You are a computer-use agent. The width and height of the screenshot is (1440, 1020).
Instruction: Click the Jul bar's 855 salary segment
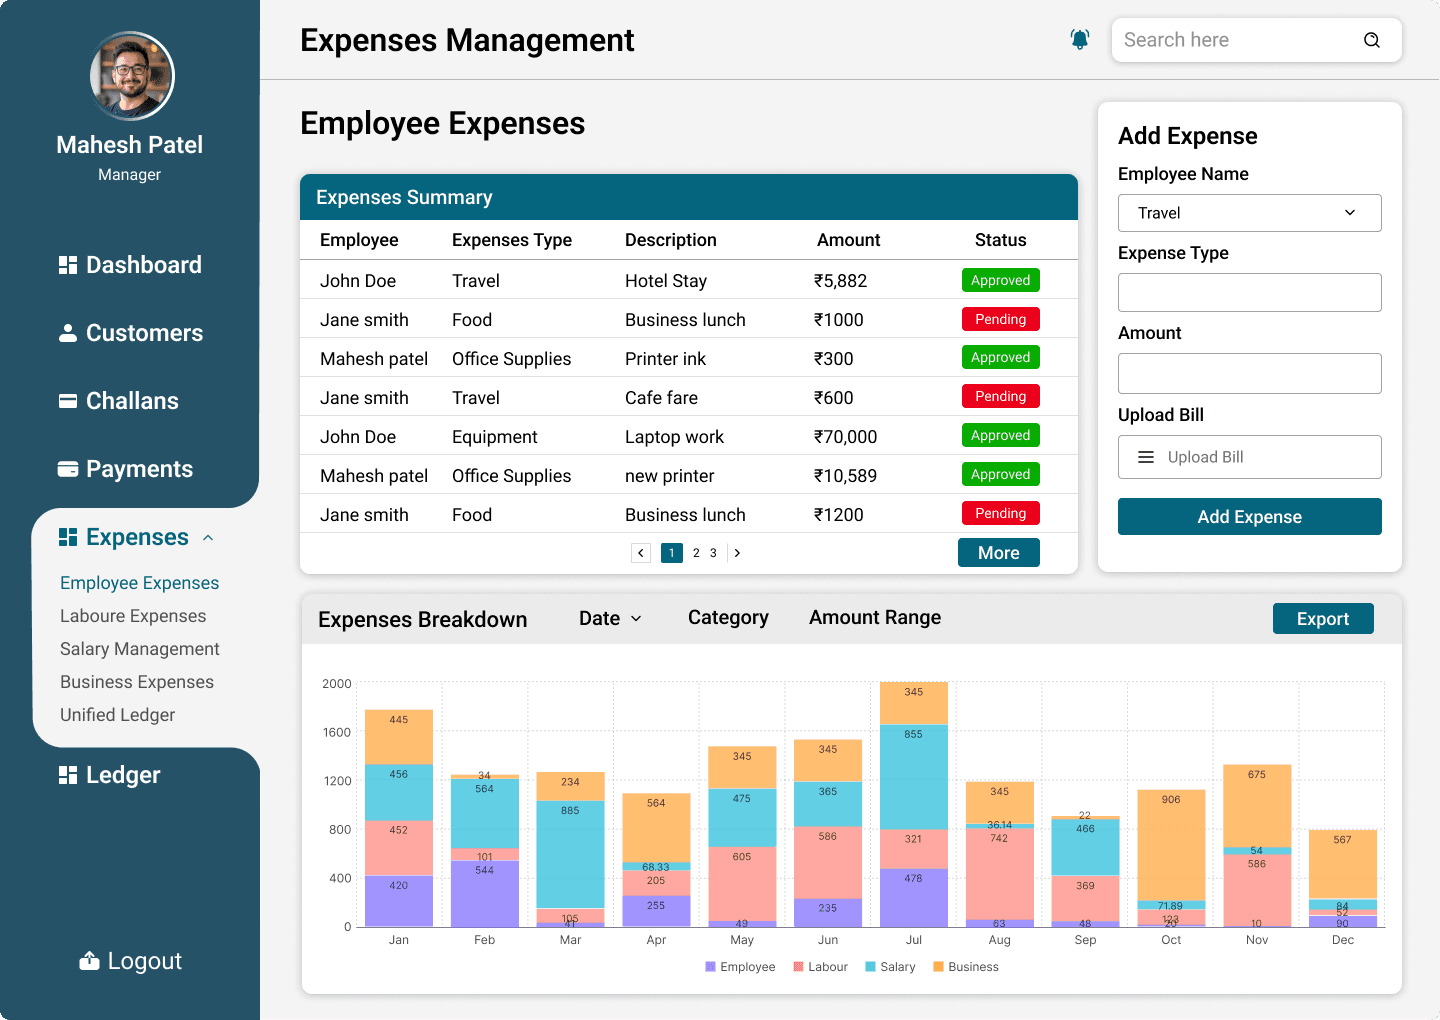[914, 777]
